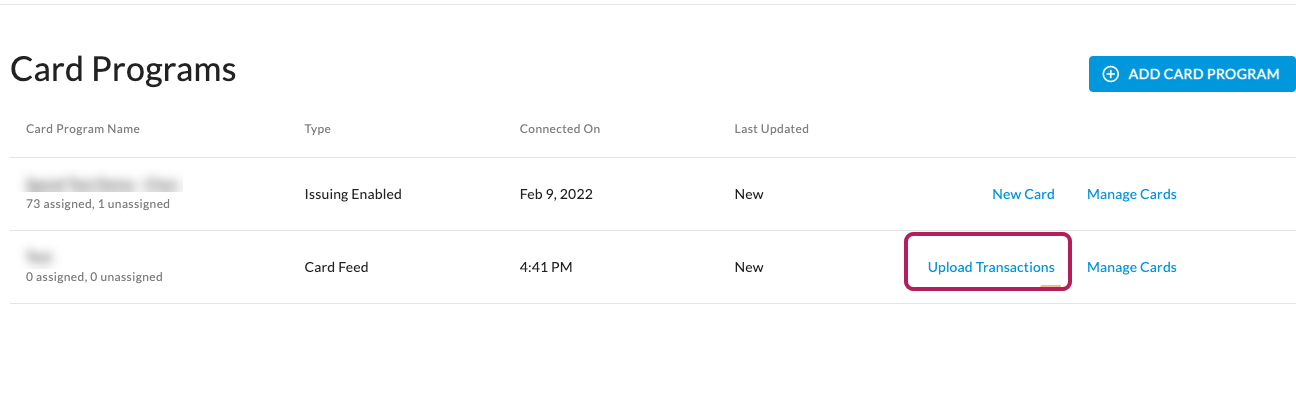This screenshot has width=1296, height=403.
Task: Open Manage Cards for the Card Feed program
Action: tap(1131, 267)
